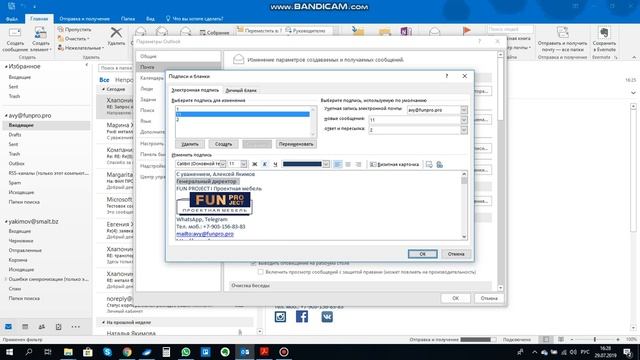Confirm the signatures dialog with OK

[422, 254]
